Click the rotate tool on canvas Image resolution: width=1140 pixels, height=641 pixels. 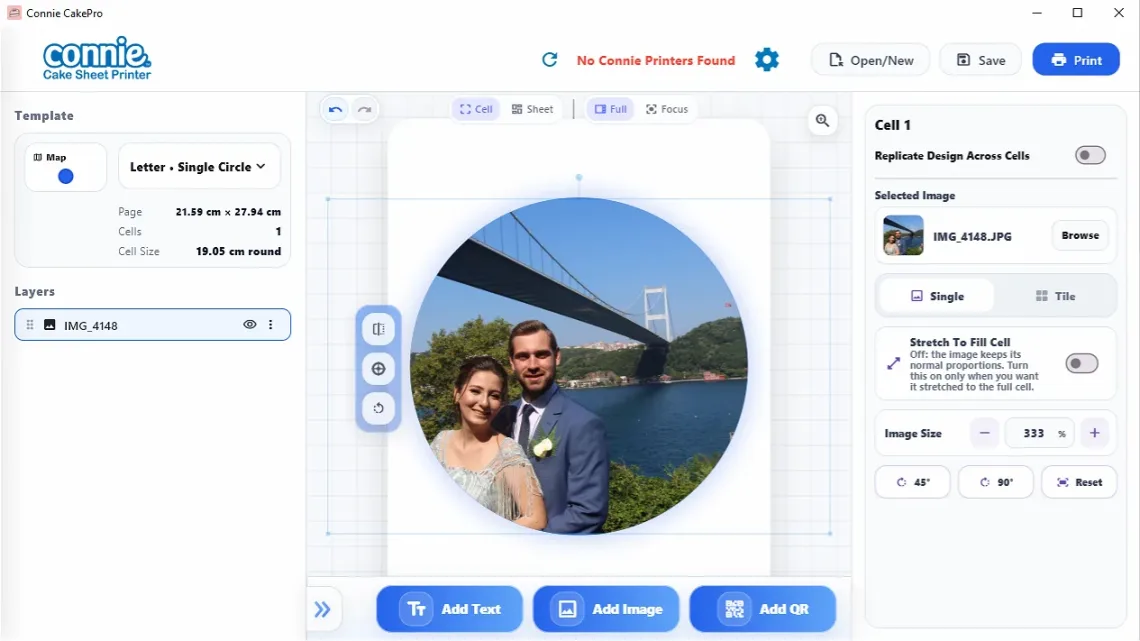[x=379, y=408]
